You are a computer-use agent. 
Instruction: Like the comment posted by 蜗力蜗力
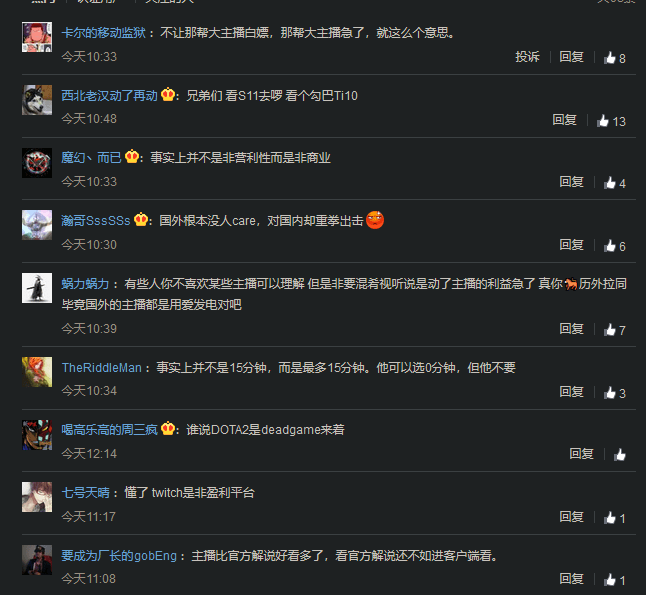pos(609,330)
